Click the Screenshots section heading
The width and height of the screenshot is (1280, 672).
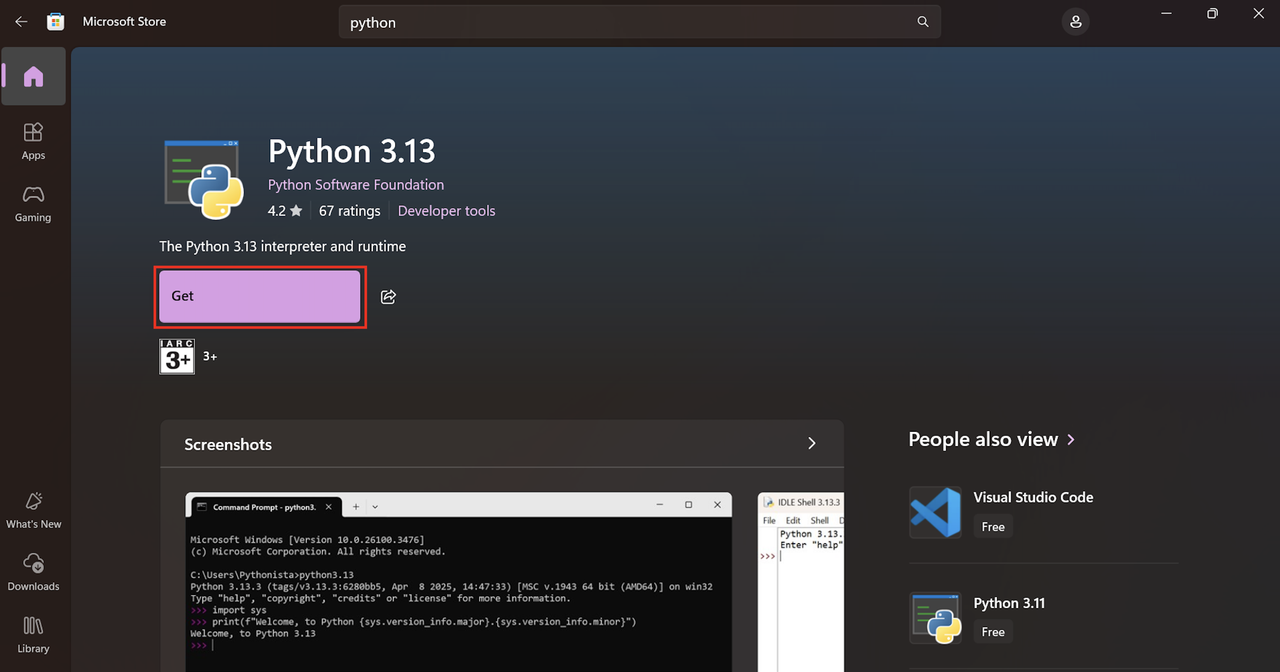(228, 444)
